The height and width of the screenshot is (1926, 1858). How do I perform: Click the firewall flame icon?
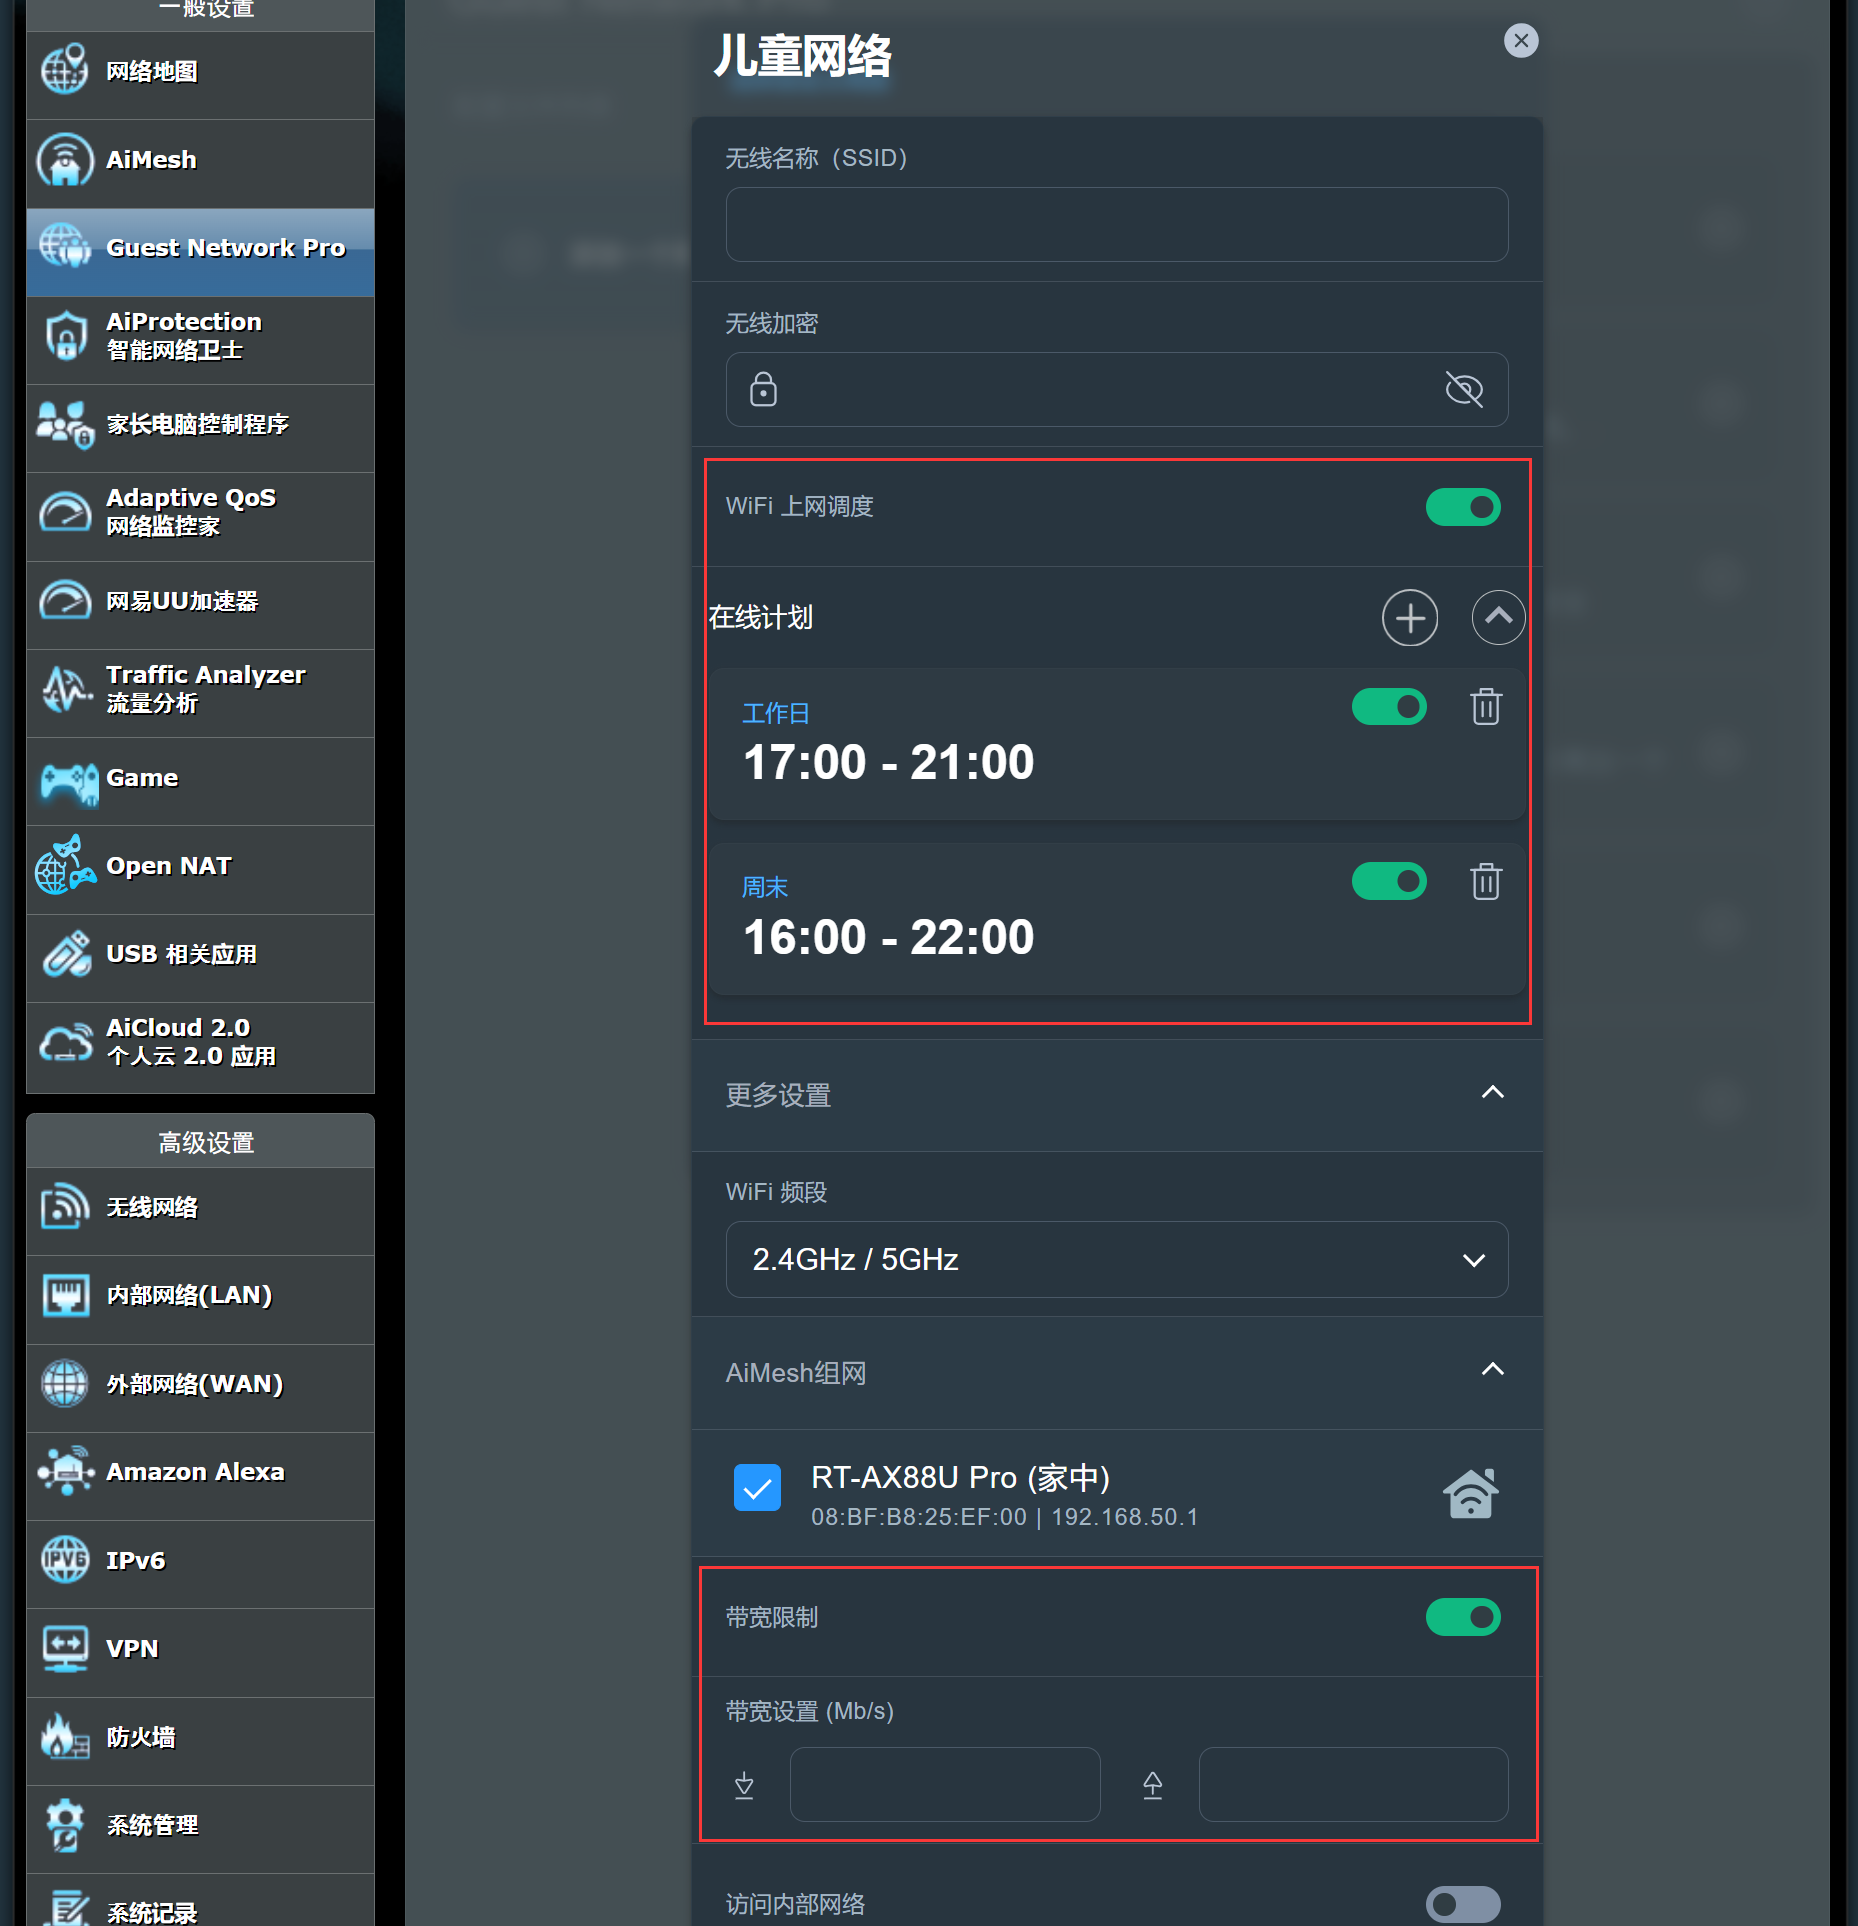(65, 1736)
